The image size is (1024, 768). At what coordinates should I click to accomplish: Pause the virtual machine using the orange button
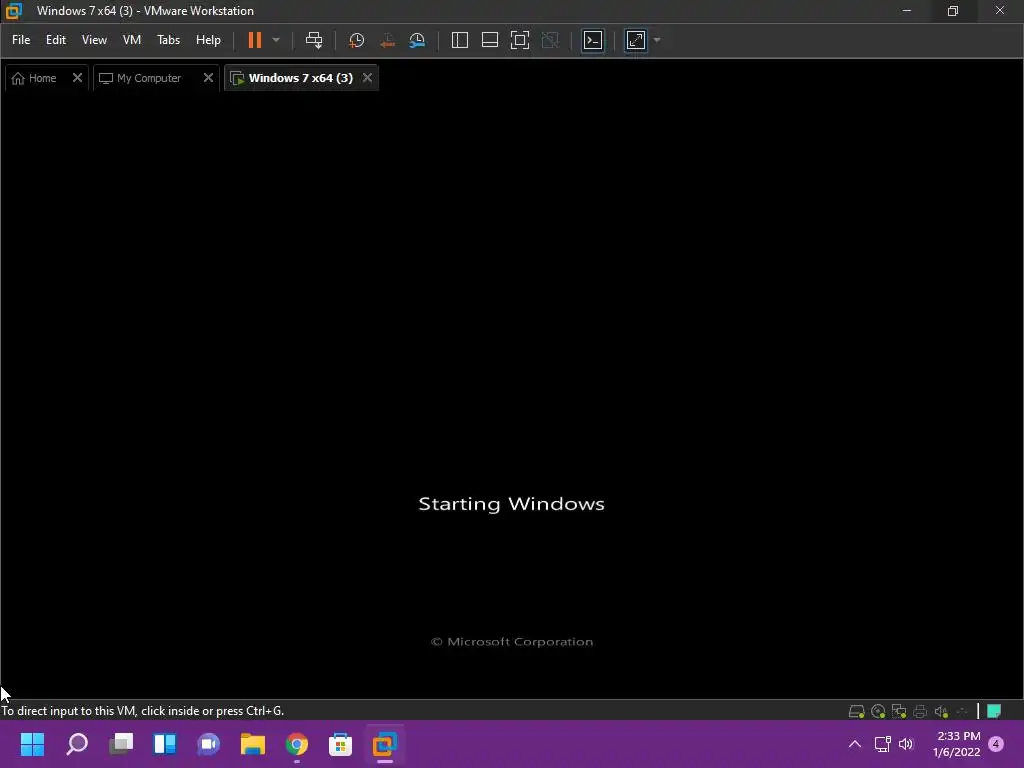click(x=255, y=40)
